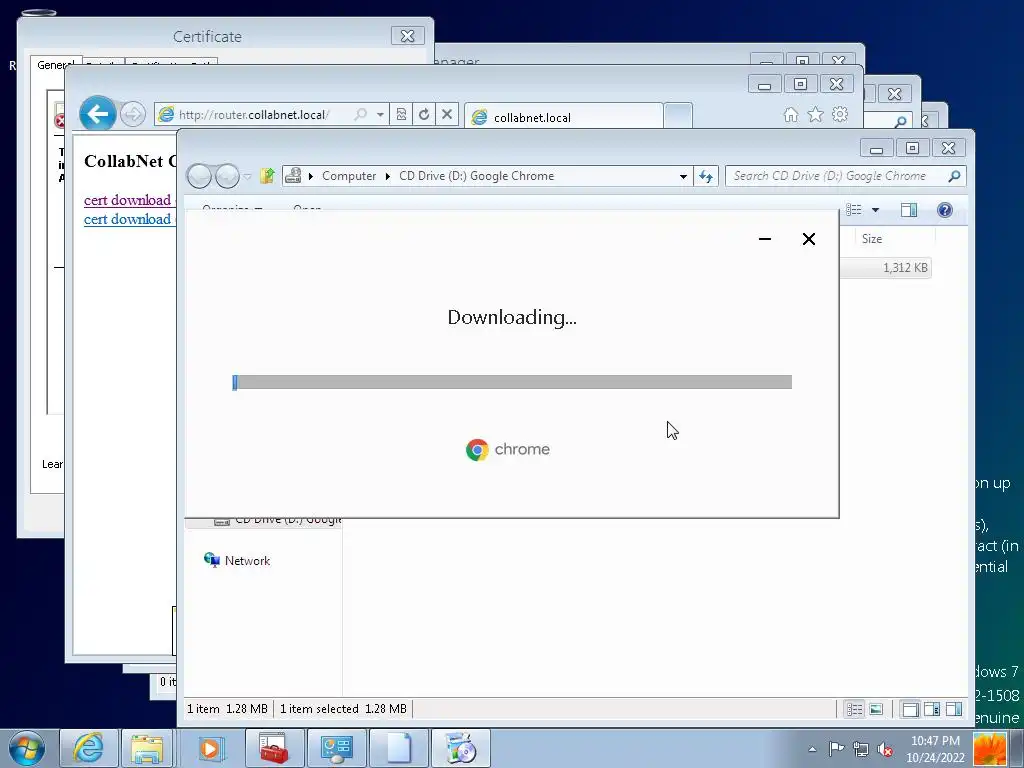This screenshot has width=1024, height=768.
Task: Click the network tray icon
Action: point(861,749)
